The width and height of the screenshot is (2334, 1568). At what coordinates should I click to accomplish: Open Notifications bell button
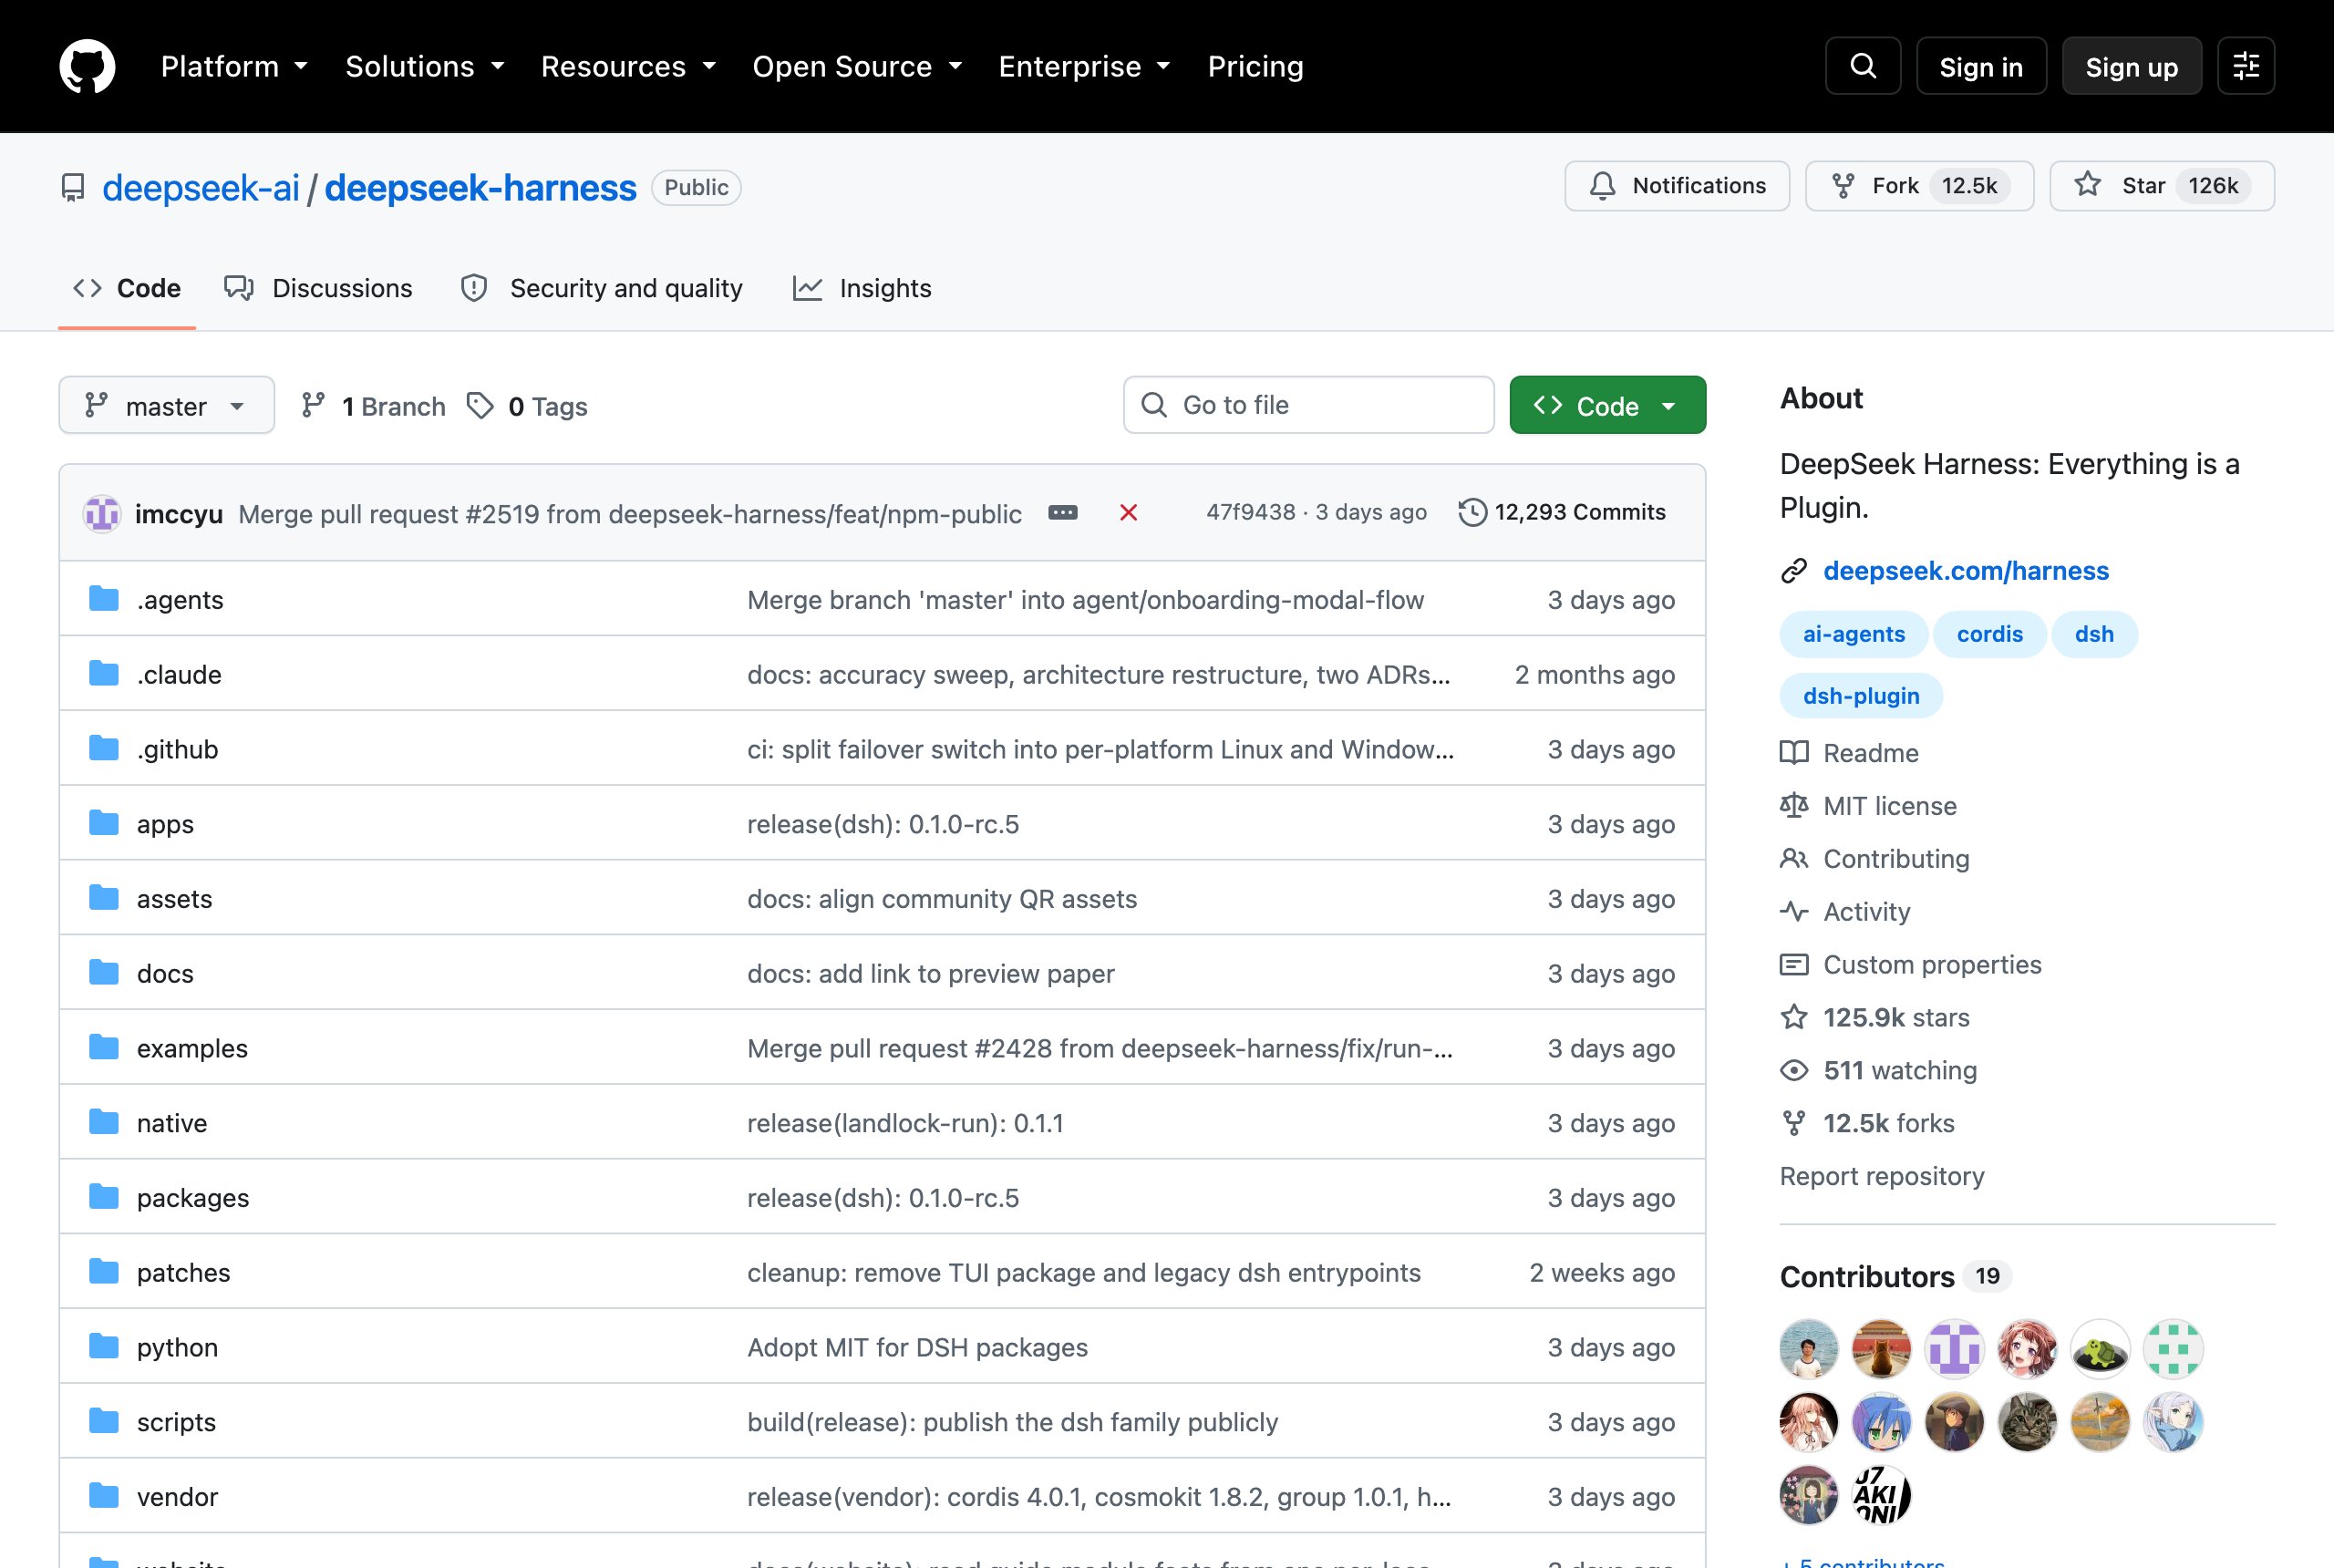click(1677, 186)
